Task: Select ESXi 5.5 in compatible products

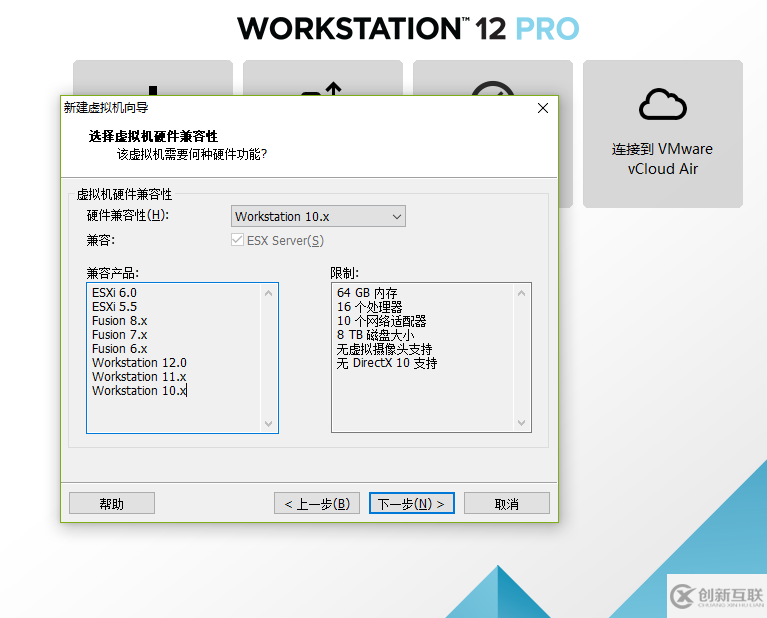Action: (x=114, y=307)
